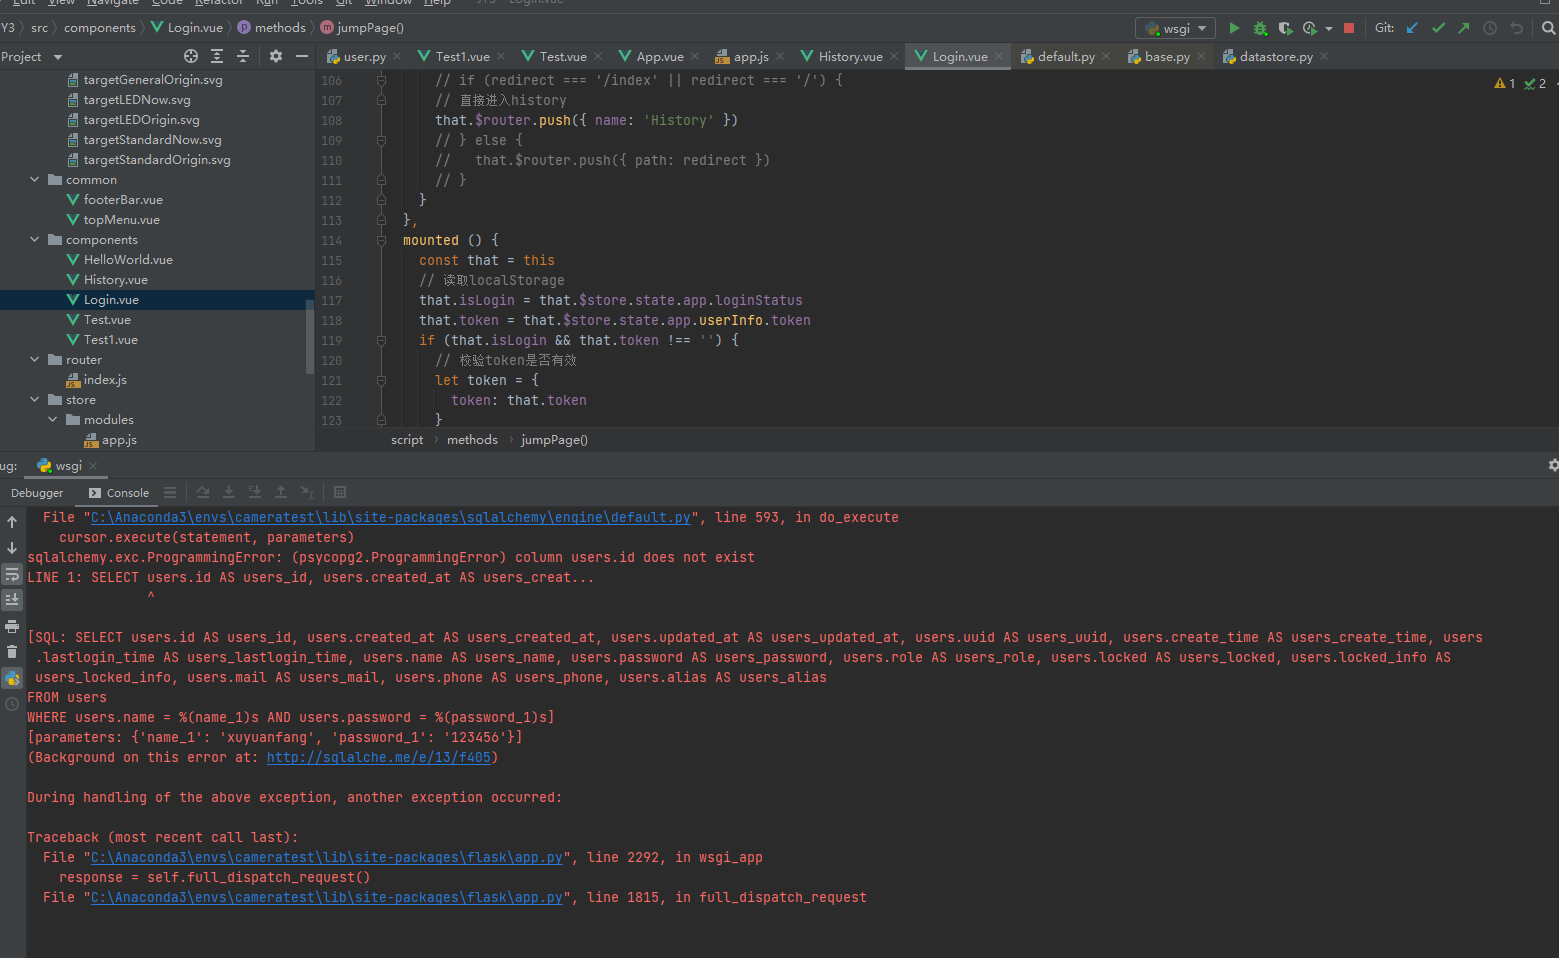The height and width of the screenshot is (958, 1559).
Task: Toggle the Python console prompt icon
Action: click(12, 679)
